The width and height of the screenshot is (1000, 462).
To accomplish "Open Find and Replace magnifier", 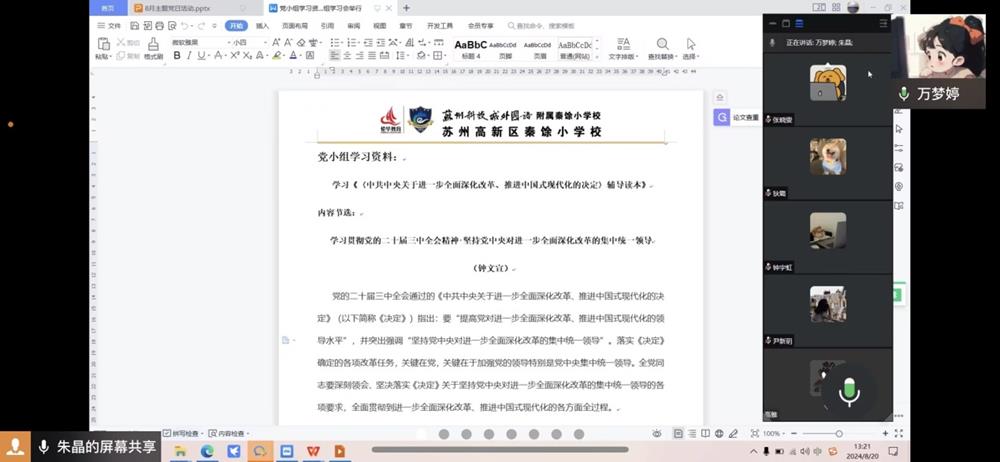I will coord(662,48).
